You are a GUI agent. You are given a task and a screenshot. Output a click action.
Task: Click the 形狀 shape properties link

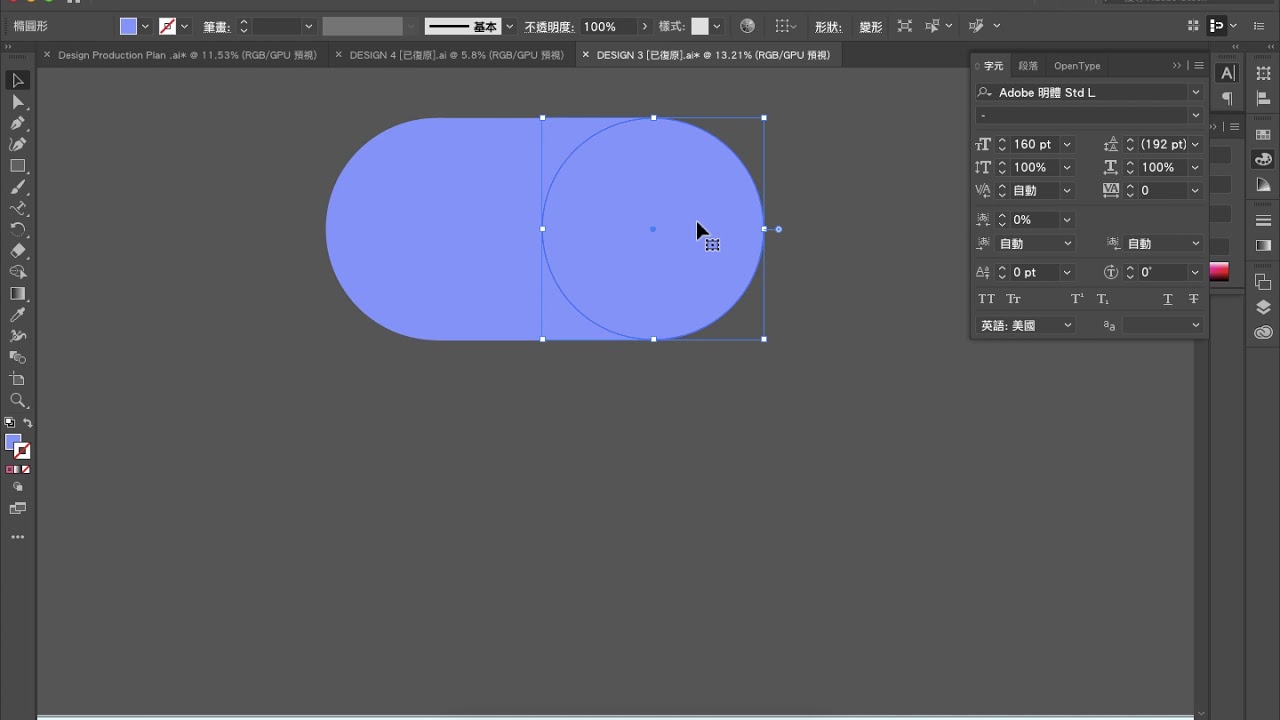(x=827, y=27)
